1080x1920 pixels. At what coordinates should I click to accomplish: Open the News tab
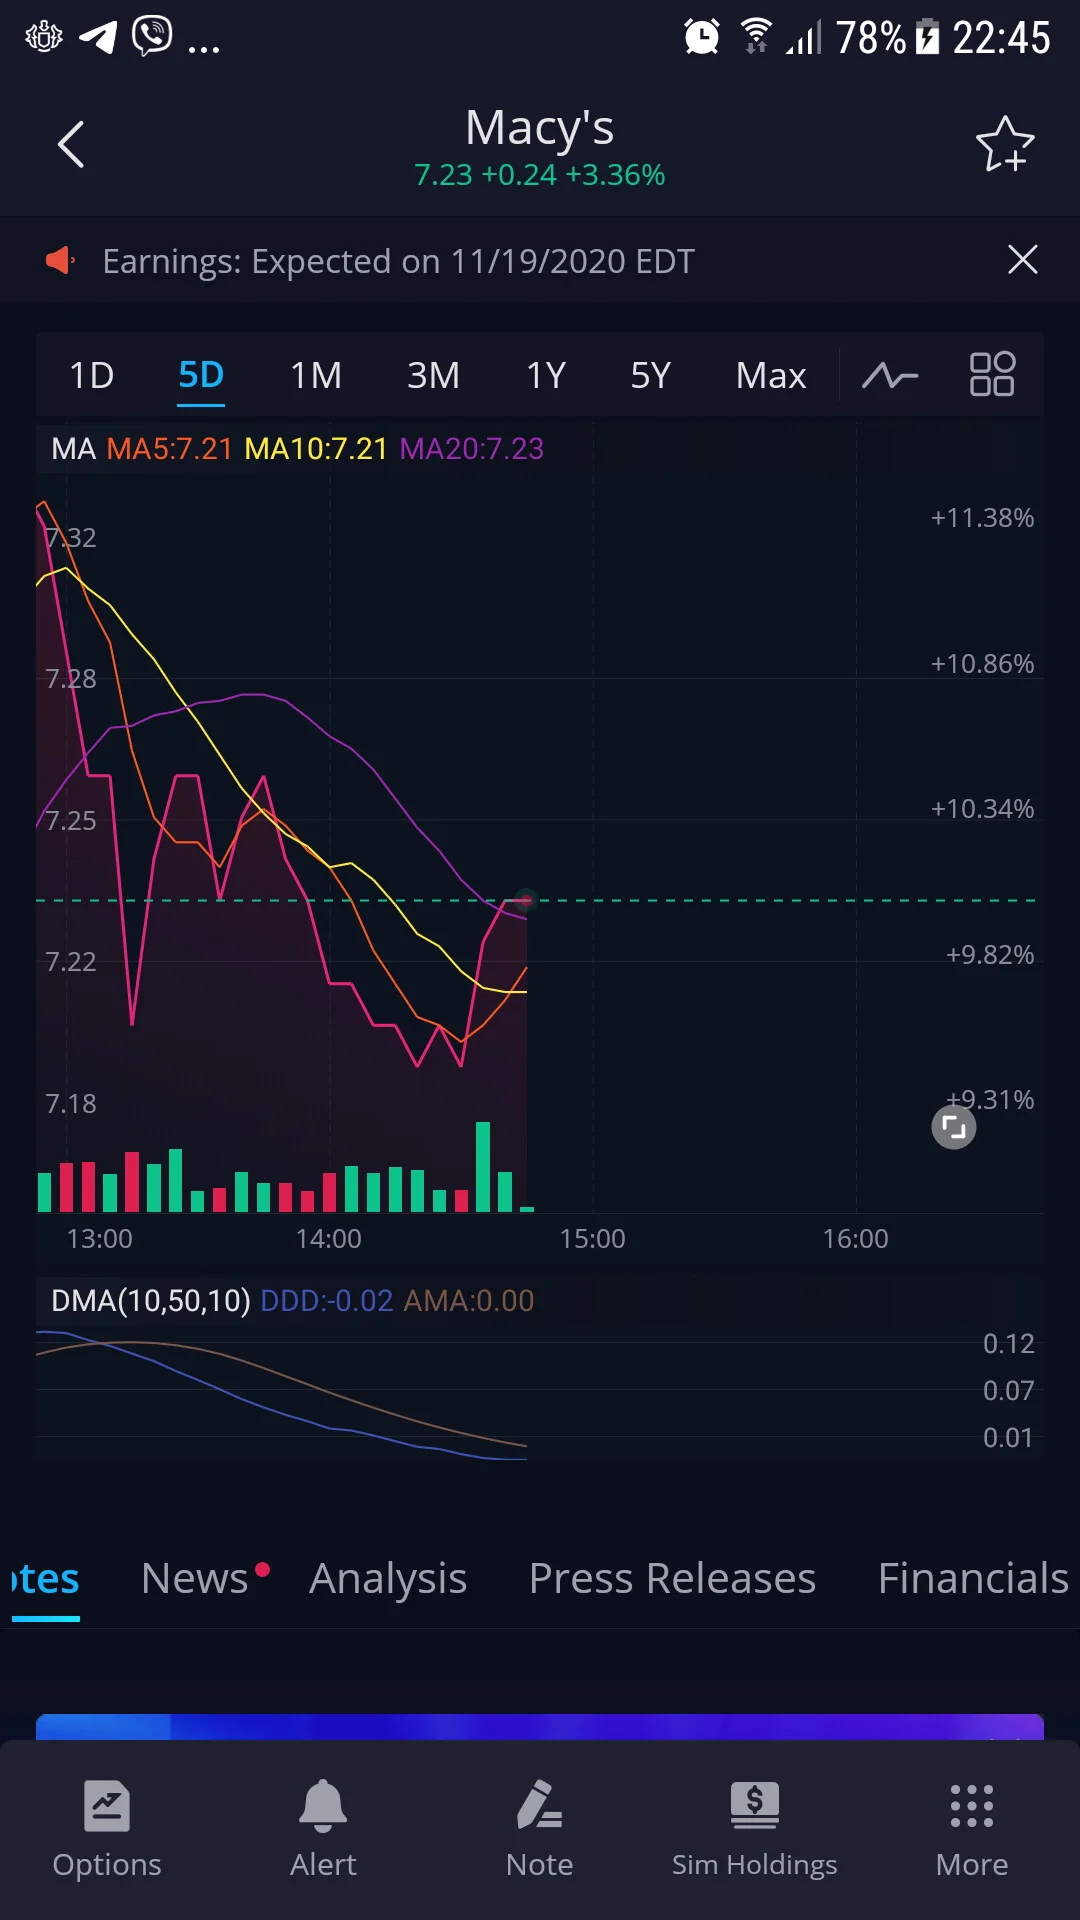coord(195,1578)
